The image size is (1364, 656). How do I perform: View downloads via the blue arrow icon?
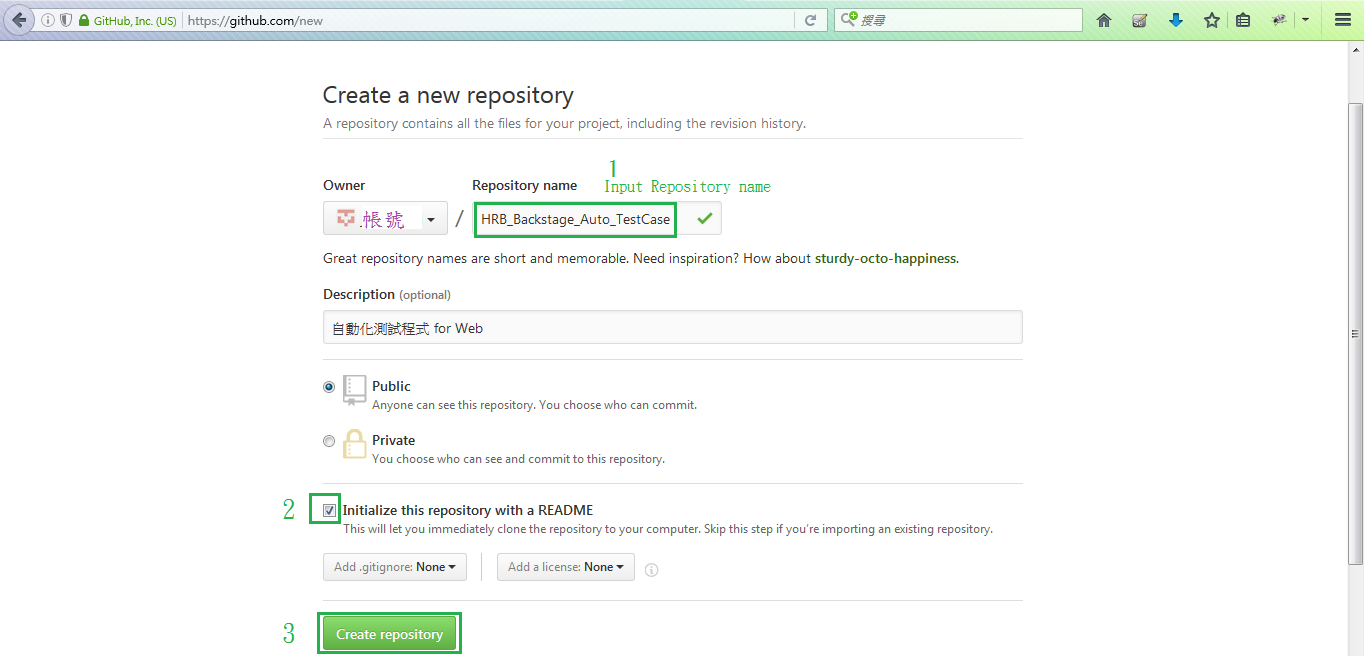pos(1175,19)
